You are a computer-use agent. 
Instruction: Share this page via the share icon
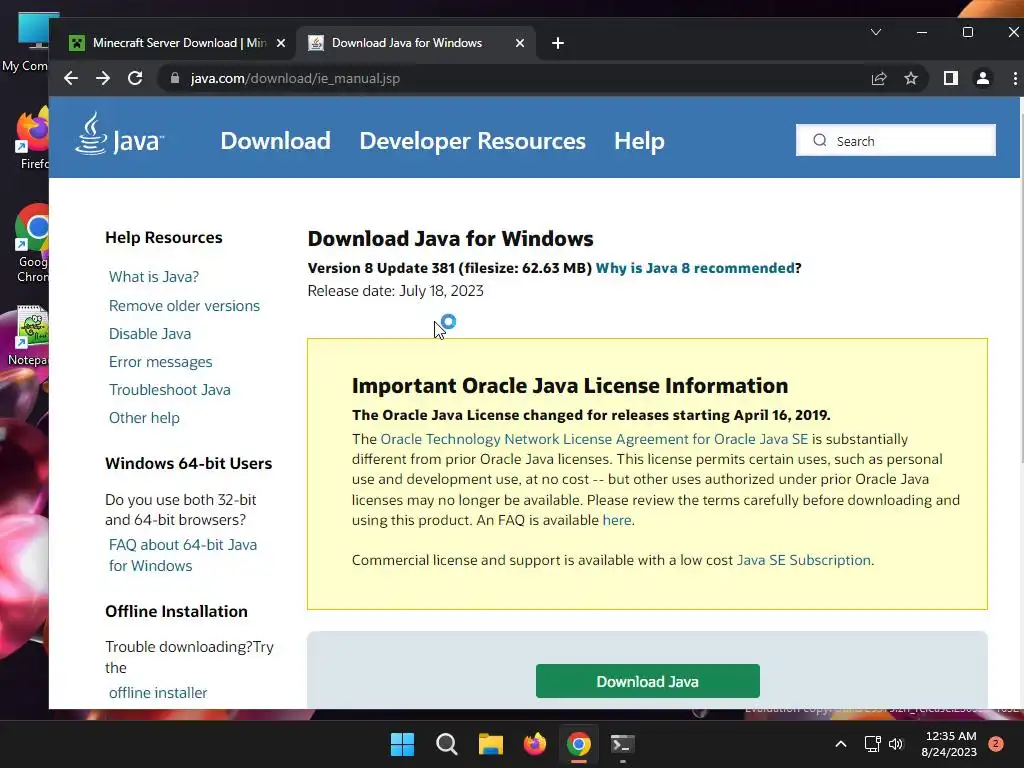coord(879,78)
